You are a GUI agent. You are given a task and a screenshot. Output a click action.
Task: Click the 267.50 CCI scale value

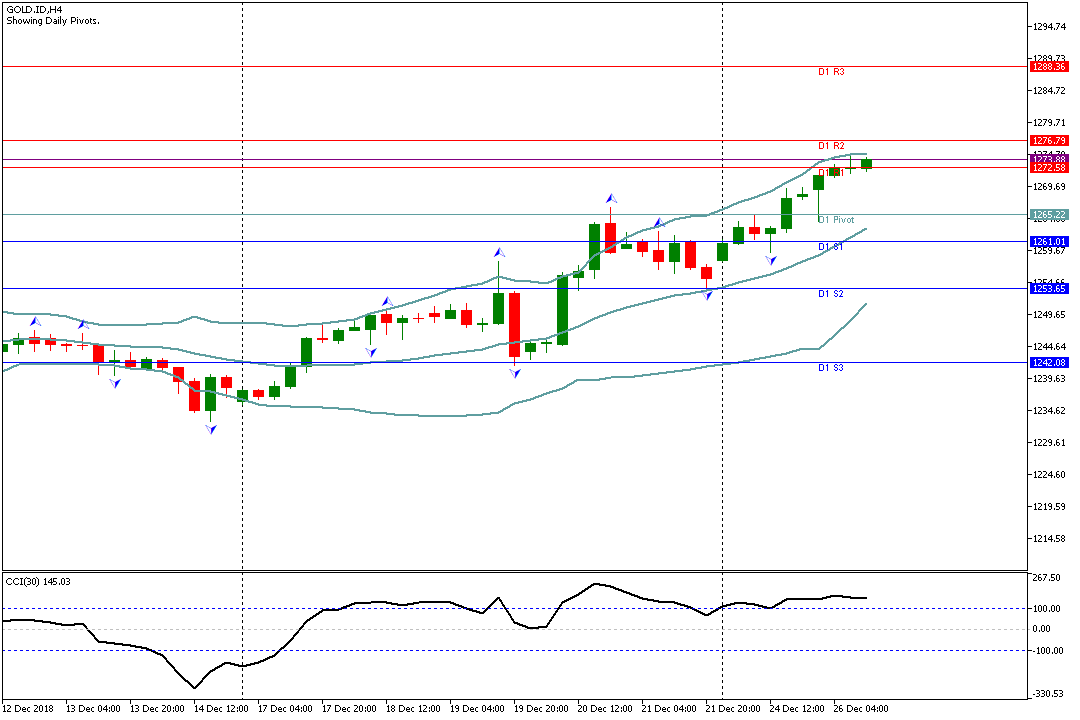[1047, 578]
